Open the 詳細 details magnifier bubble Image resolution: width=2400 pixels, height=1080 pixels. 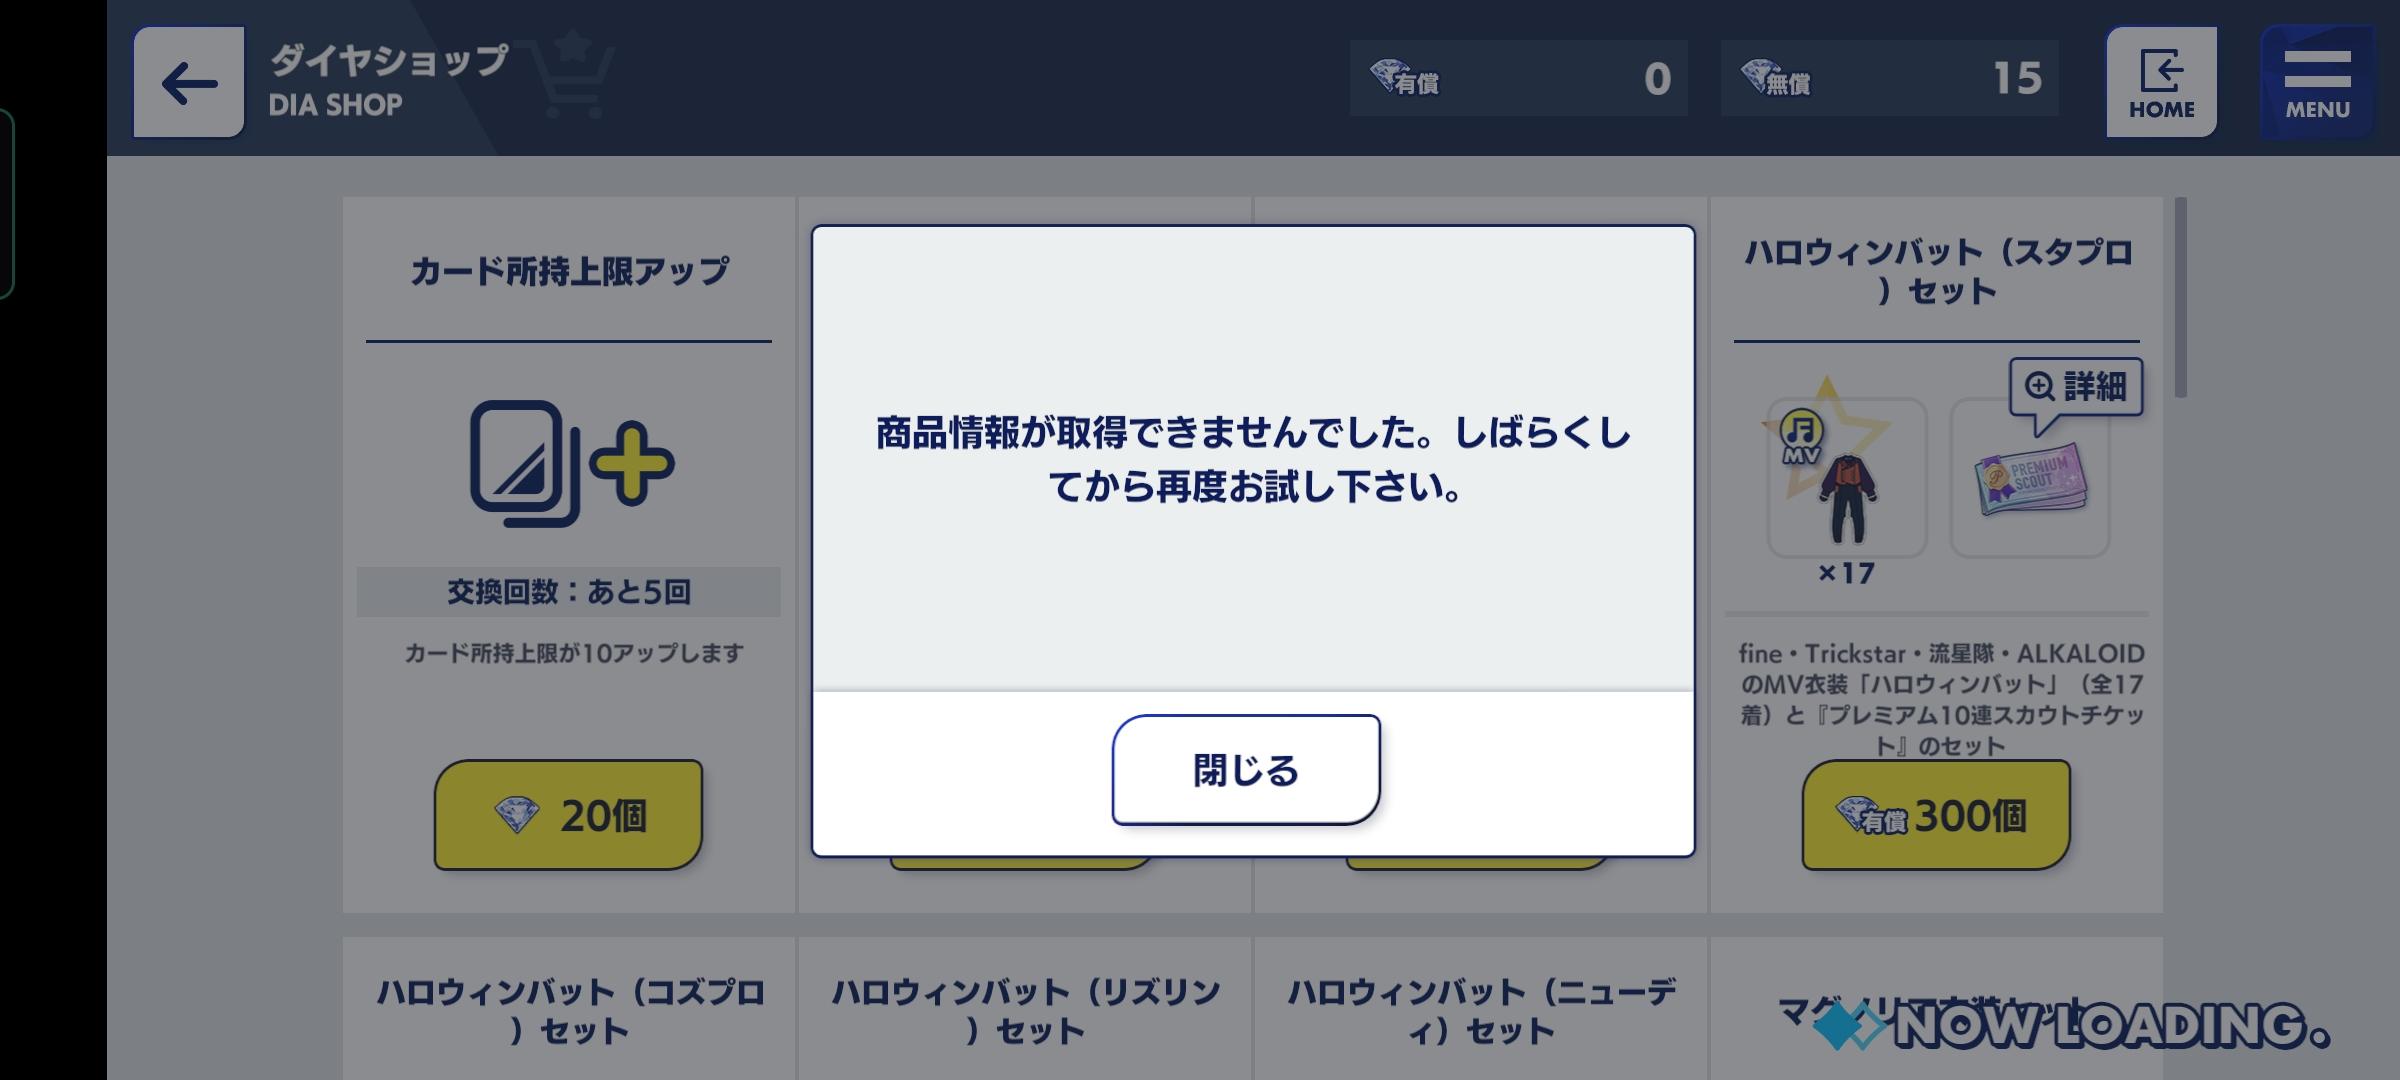(2076, 387)
